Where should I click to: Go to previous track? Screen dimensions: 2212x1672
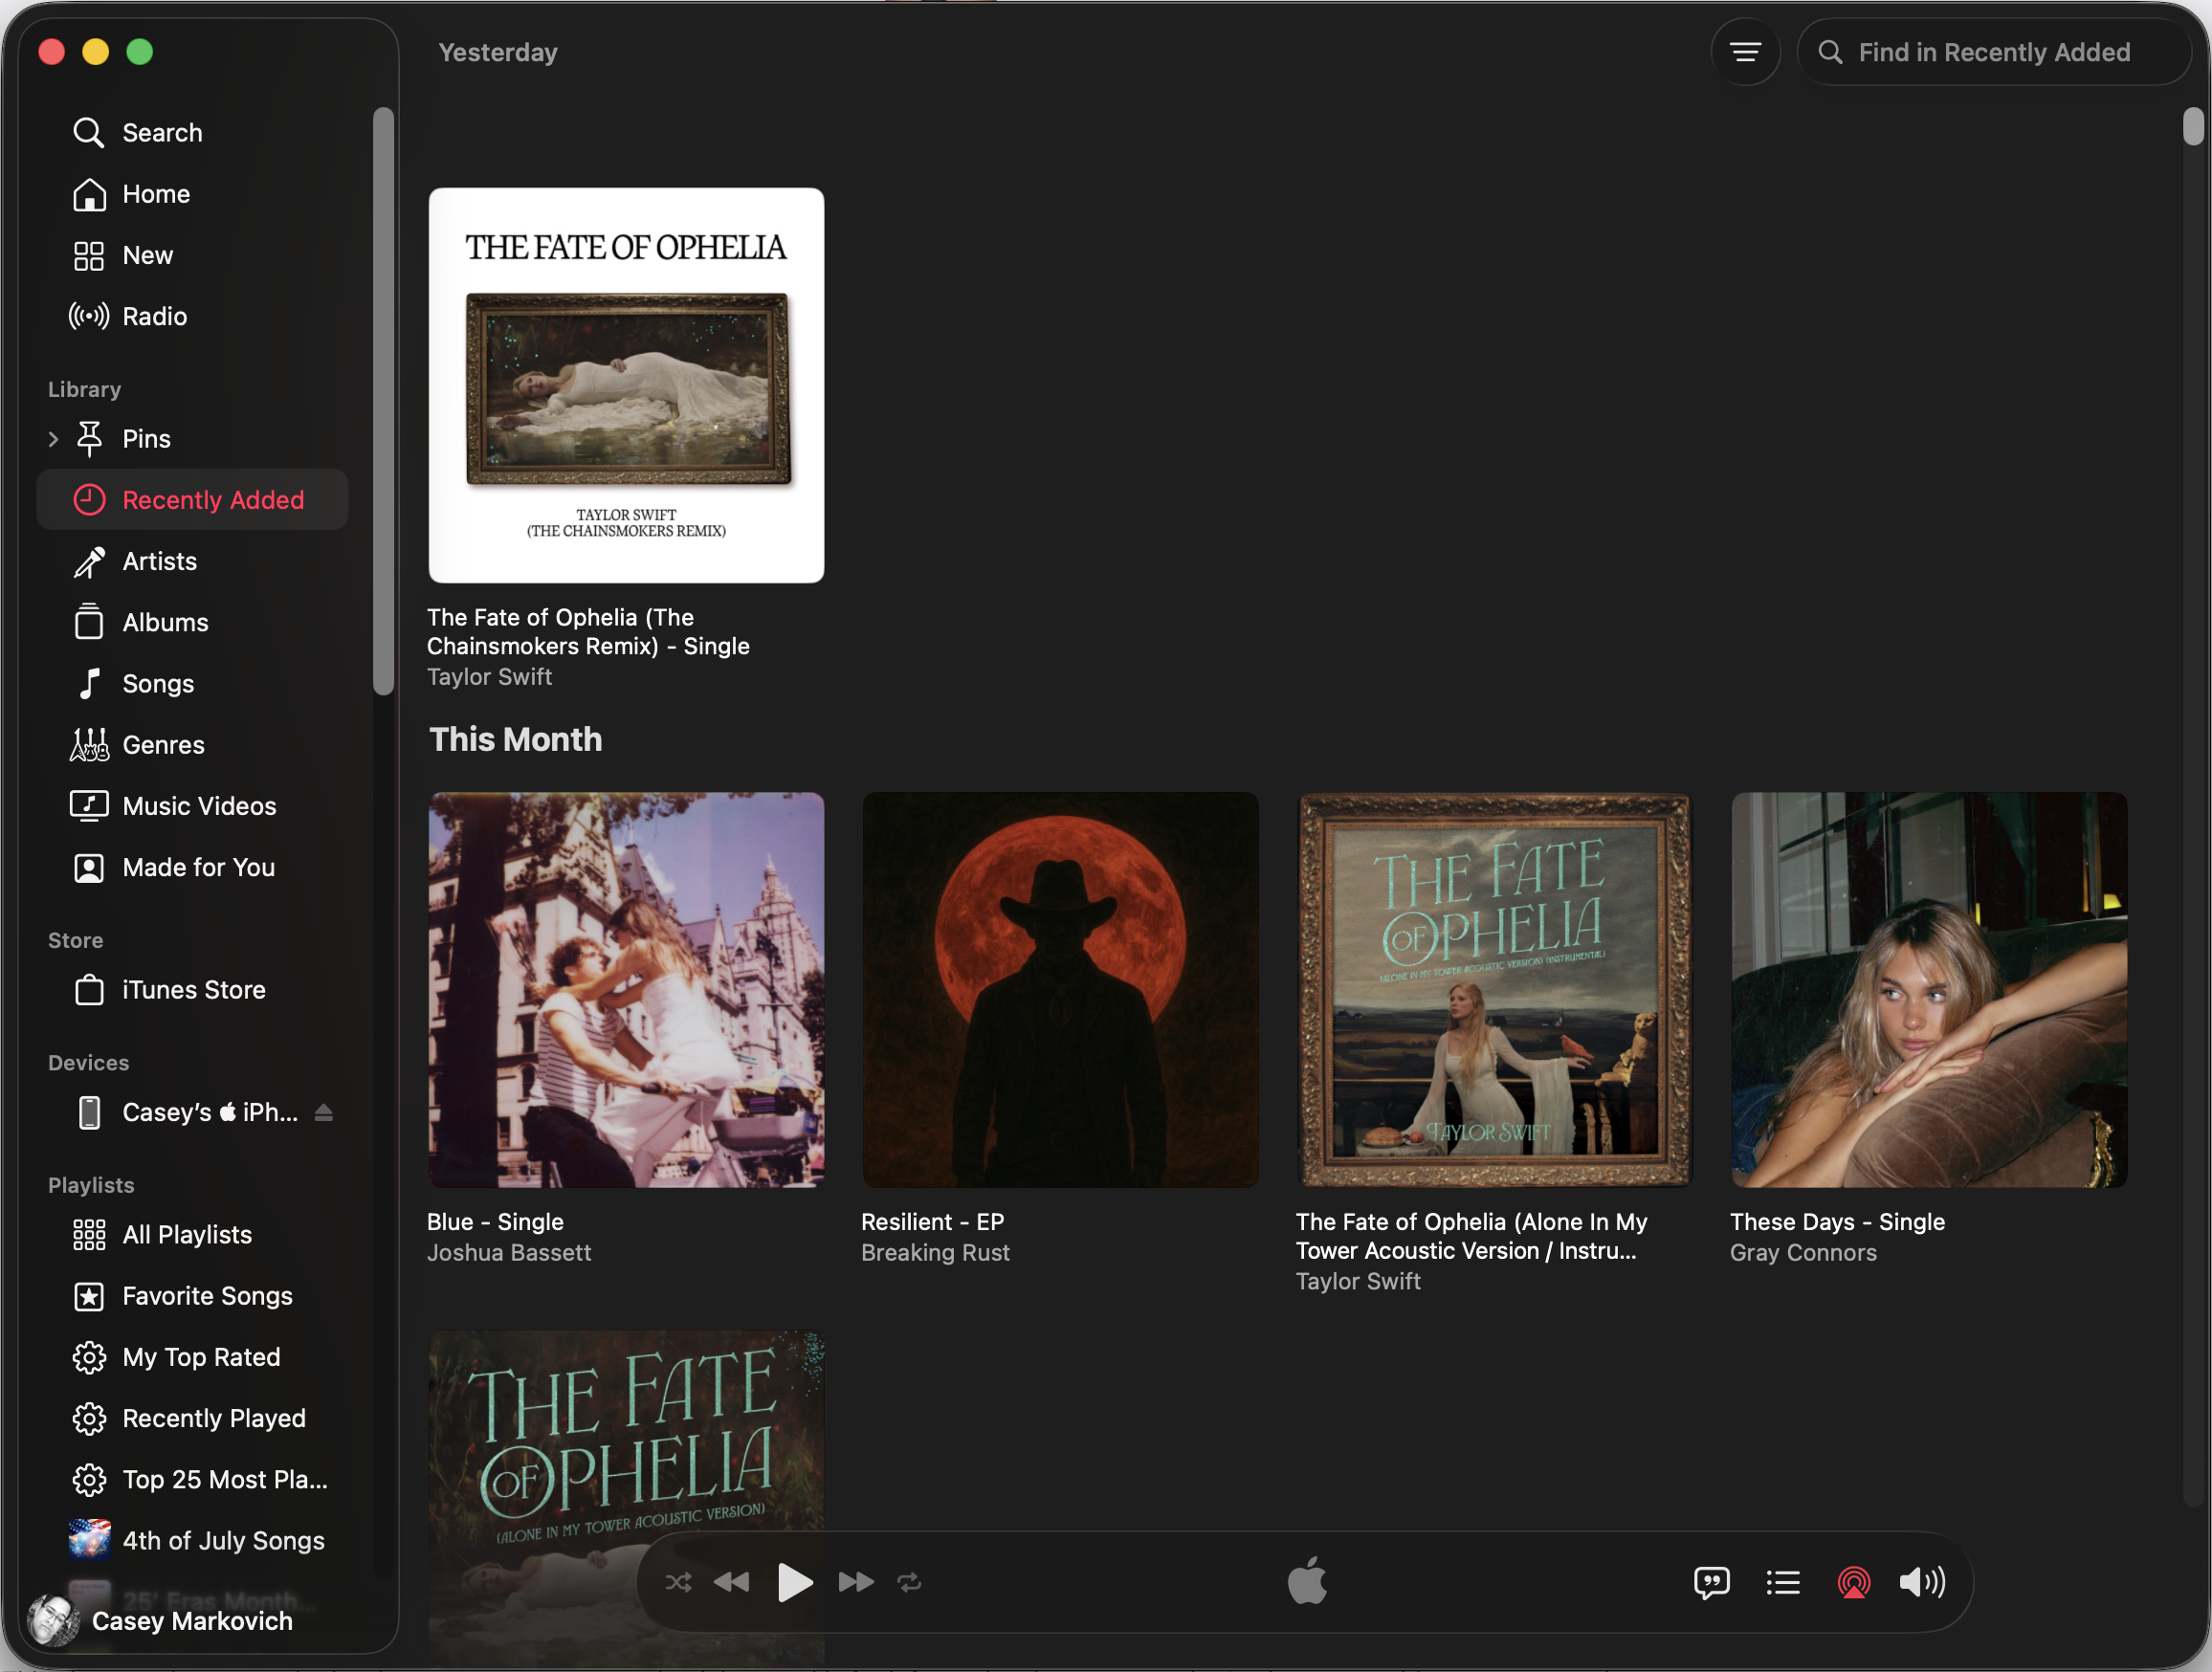pyautogui.click(x=732, y=1582)
